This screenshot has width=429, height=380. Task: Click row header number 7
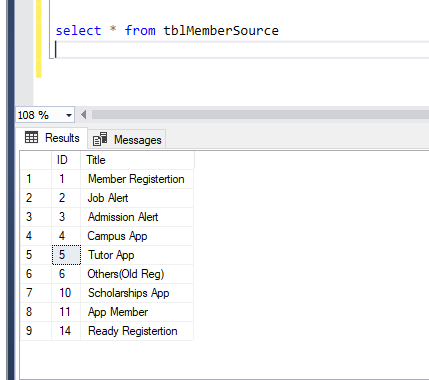[36, 293]
